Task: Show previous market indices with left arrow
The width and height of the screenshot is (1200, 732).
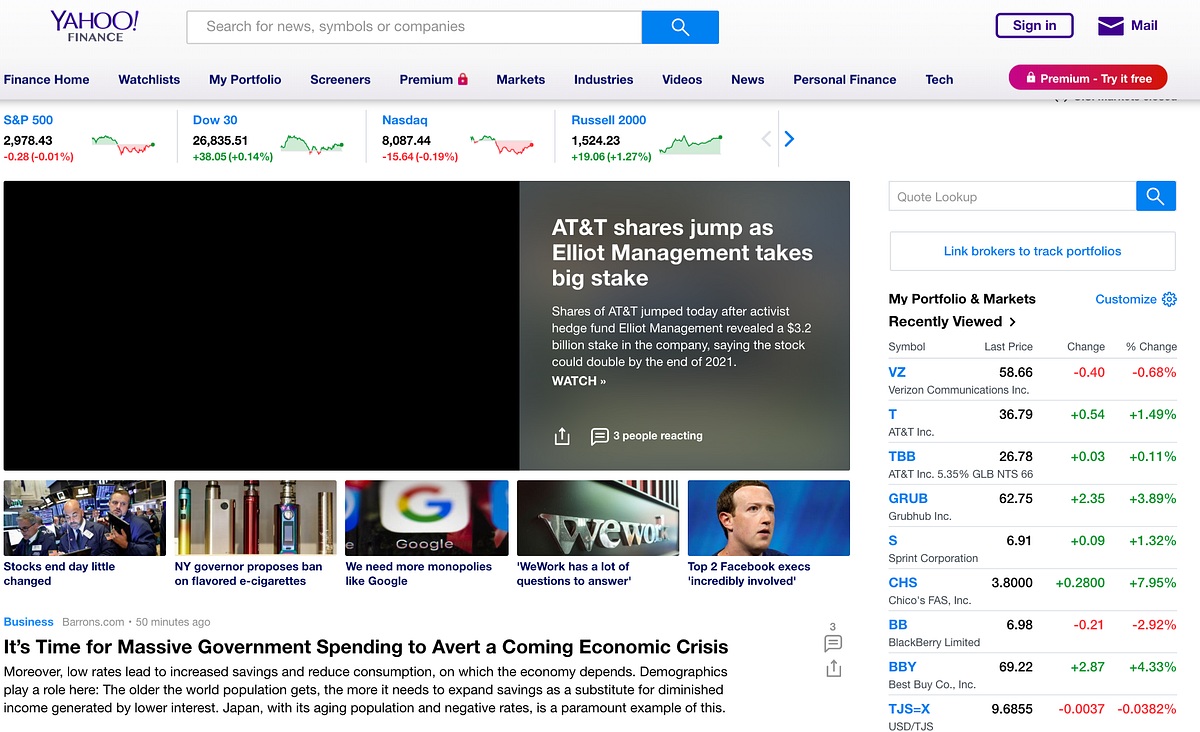Action: 767,139
